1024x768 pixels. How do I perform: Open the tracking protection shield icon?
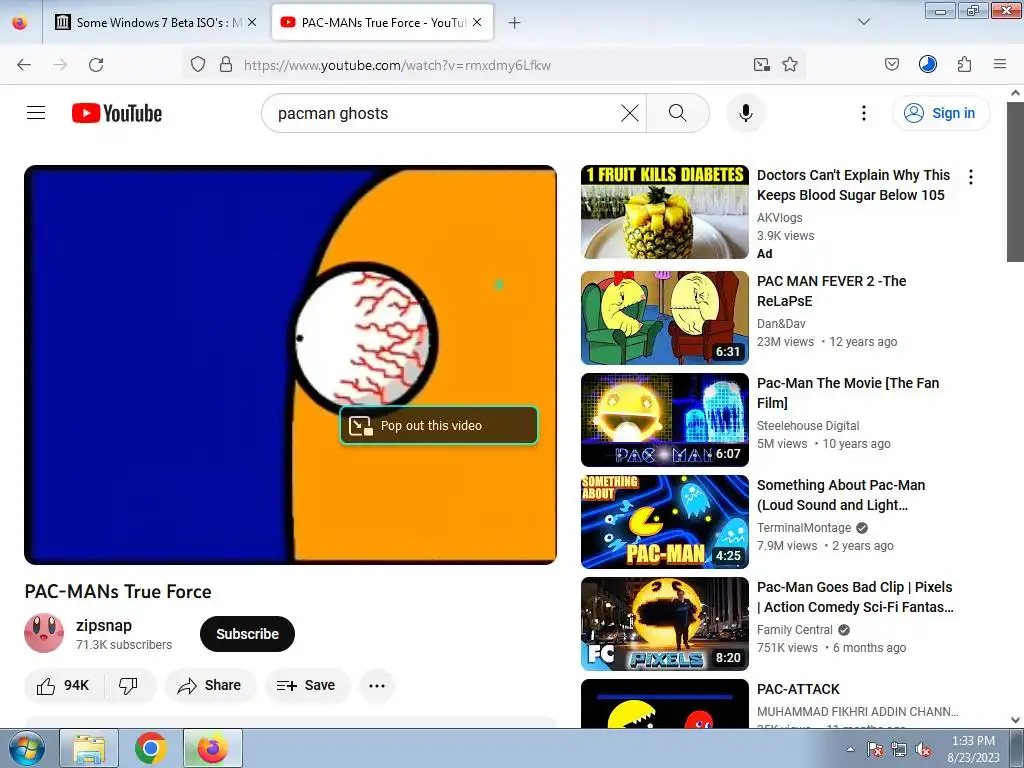[x=198, y=65]
